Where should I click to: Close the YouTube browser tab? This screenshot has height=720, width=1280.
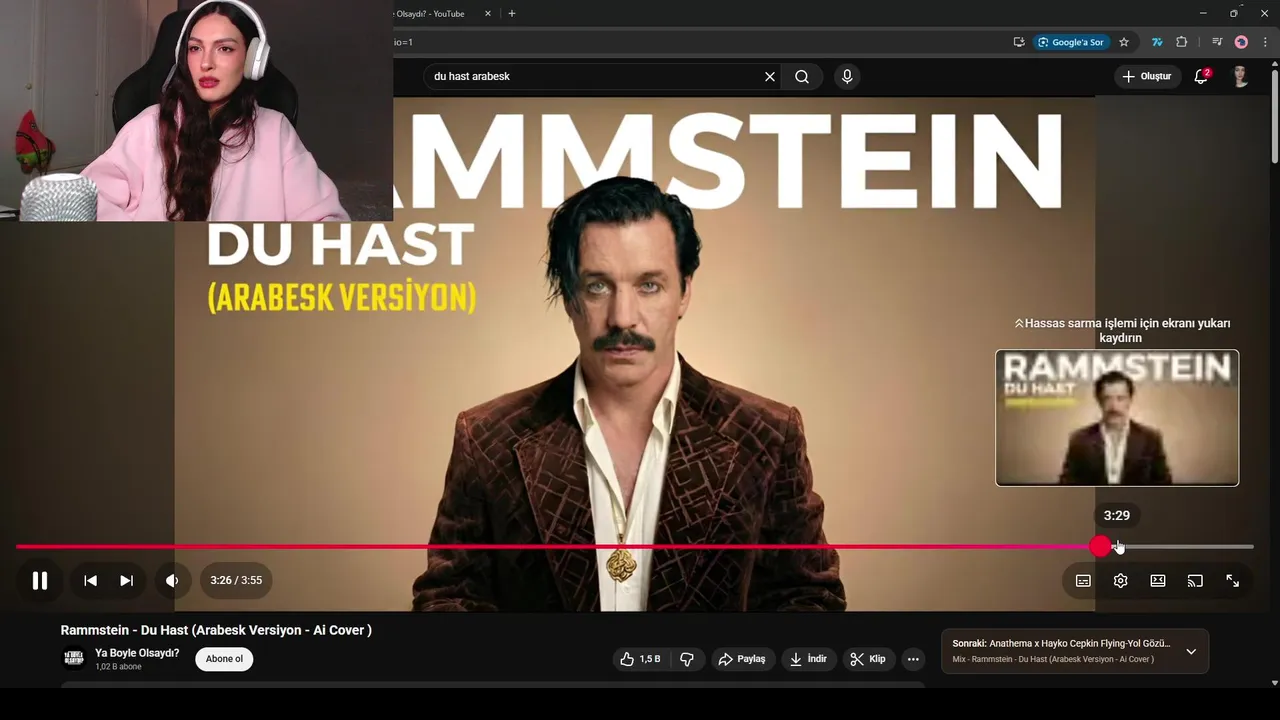click(488, 14)
